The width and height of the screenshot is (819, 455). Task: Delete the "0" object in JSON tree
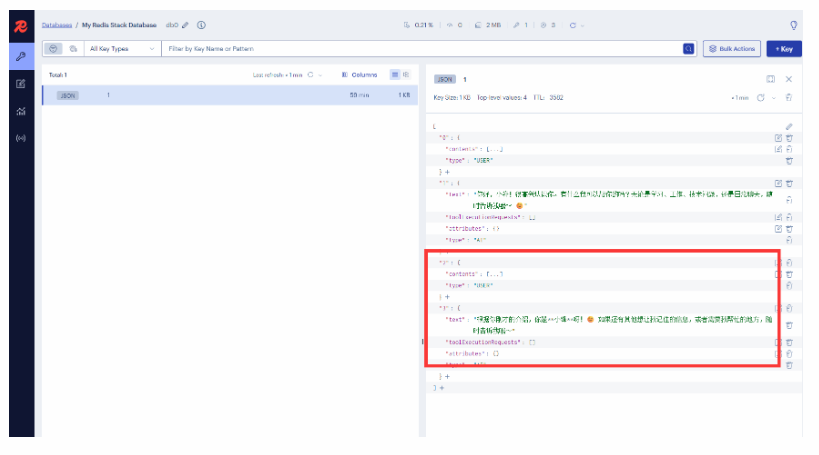789,138
